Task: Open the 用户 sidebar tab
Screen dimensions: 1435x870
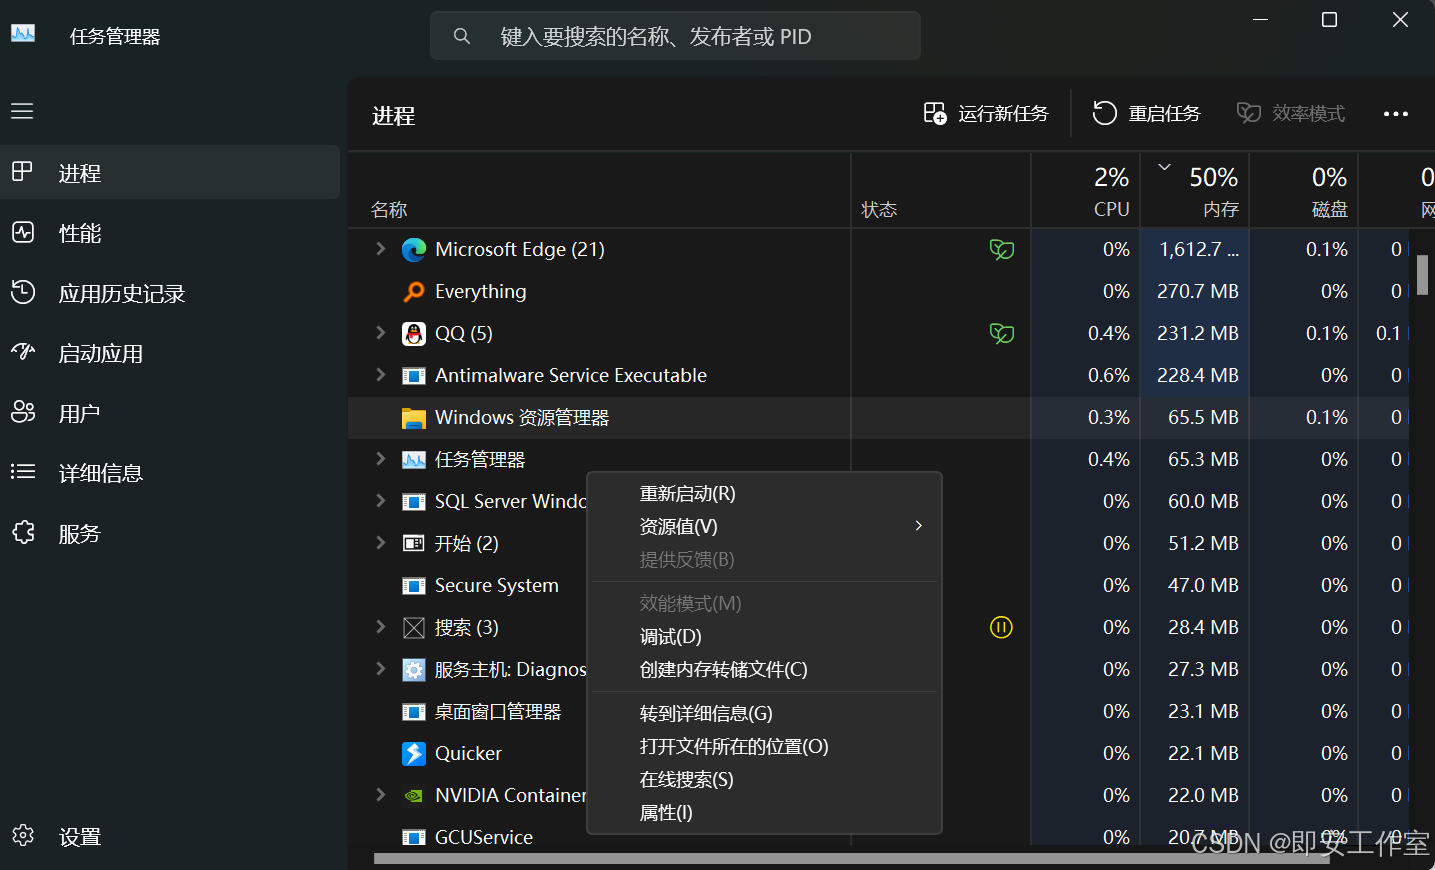Action: (x=170, y=413)
